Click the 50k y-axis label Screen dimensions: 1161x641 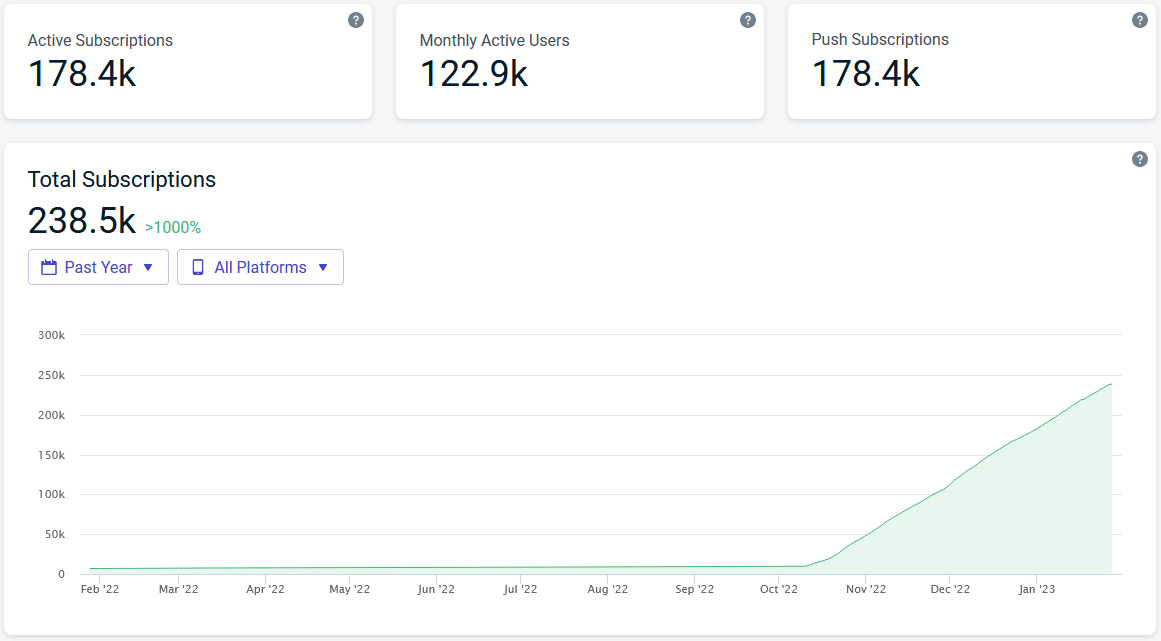pos(55,534)
